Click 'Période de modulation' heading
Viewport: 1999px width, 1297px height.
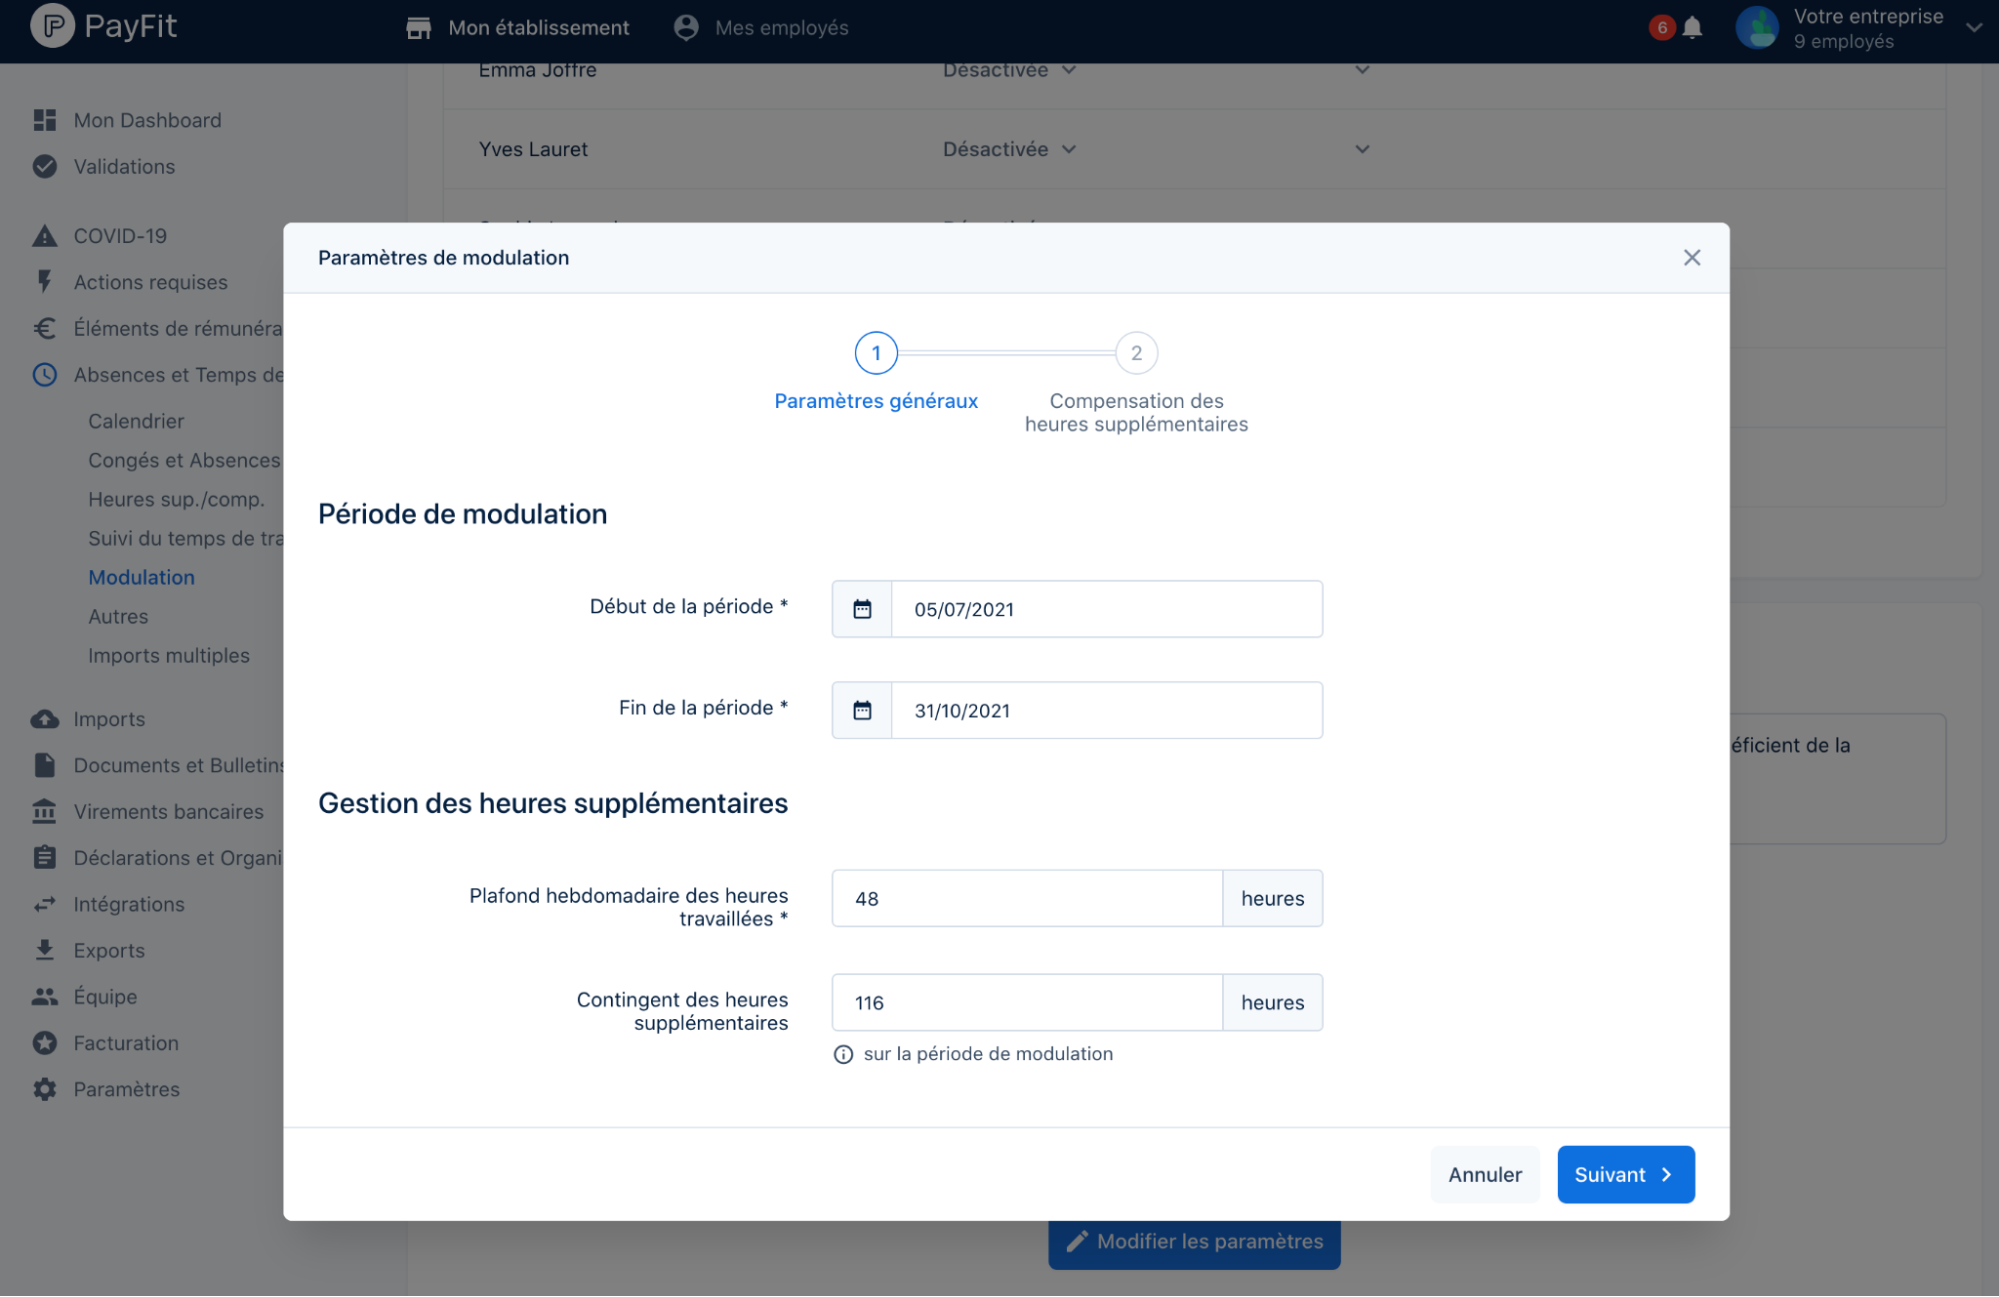462,514
